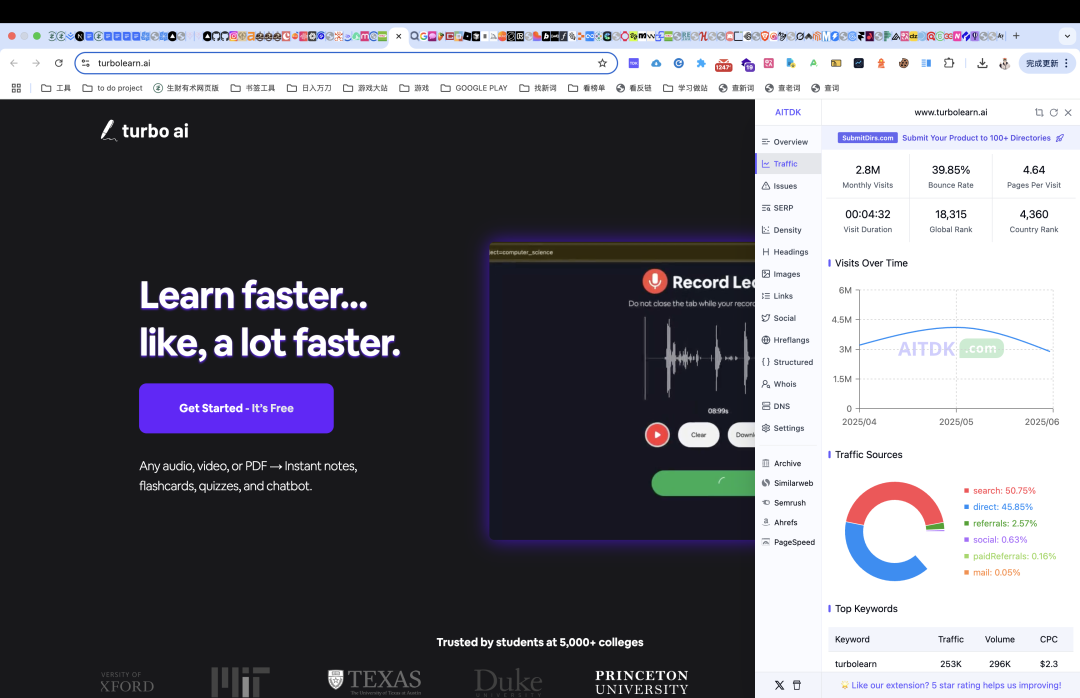Open the Headings section
The image size is (1080, 698).
[785, 252]
